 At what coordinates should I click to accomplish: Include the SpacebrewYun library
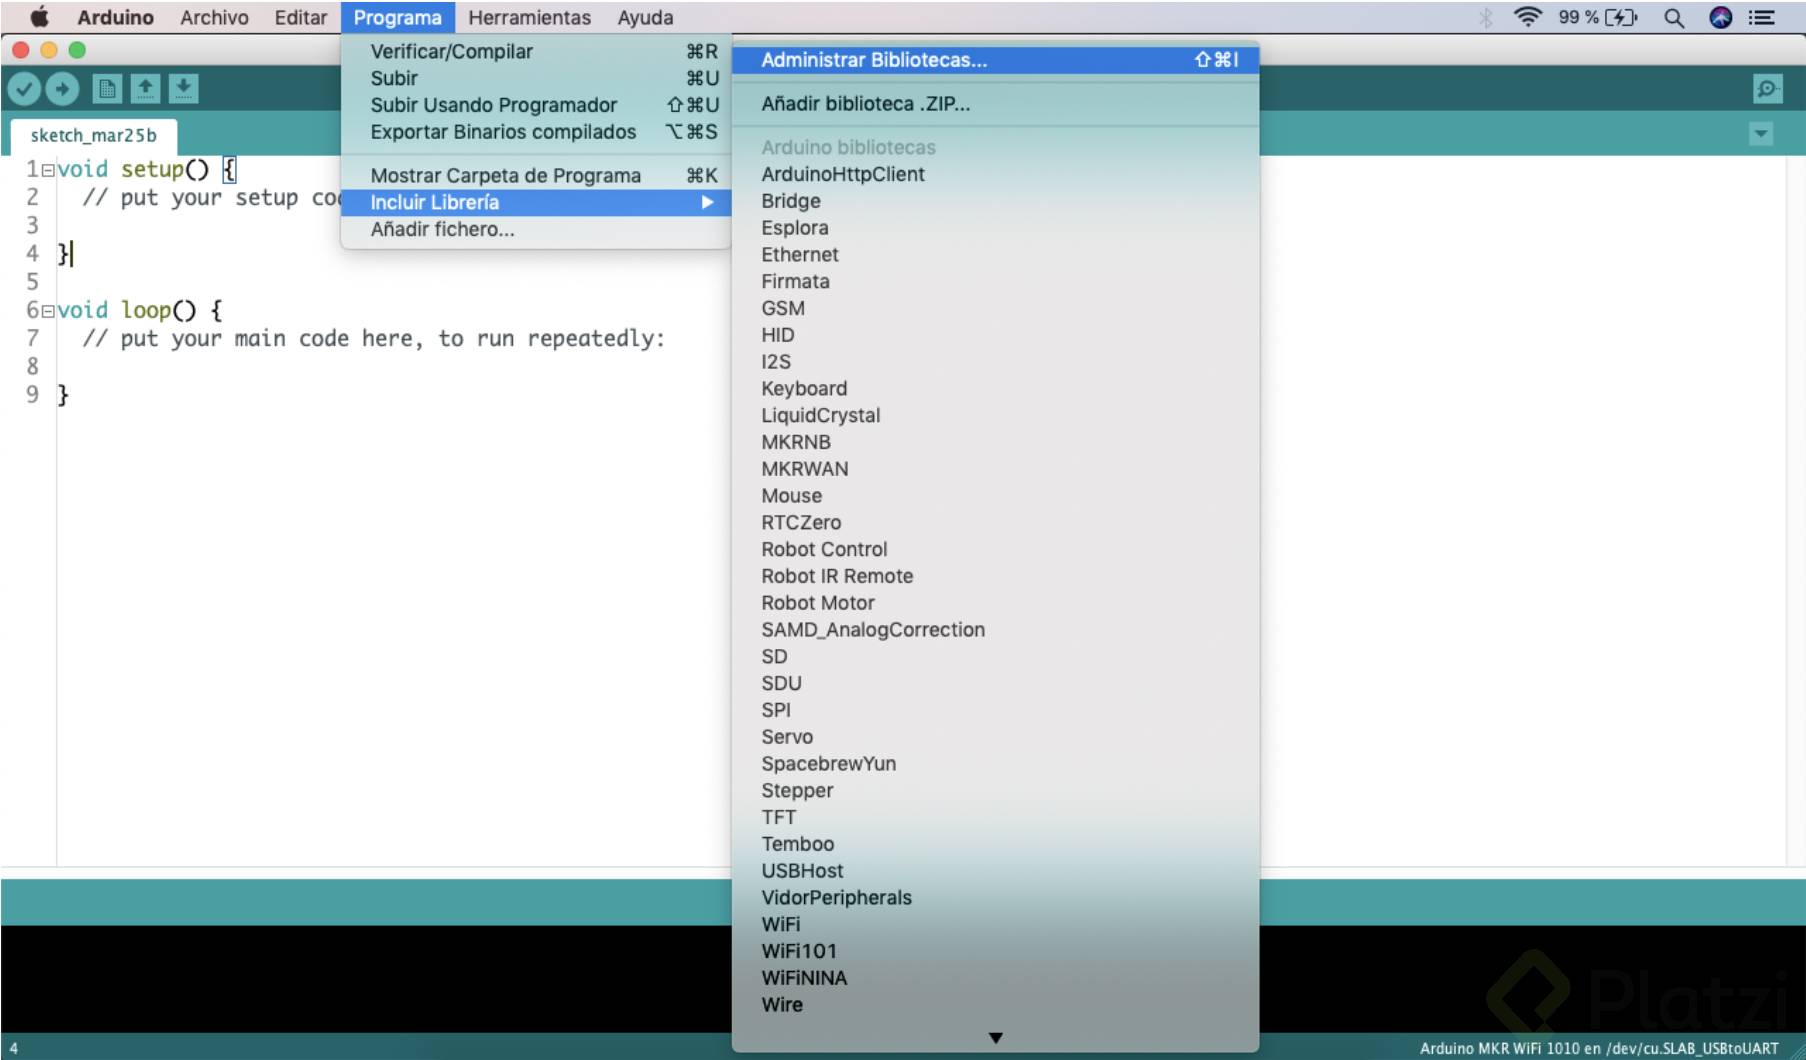point(995,764)
